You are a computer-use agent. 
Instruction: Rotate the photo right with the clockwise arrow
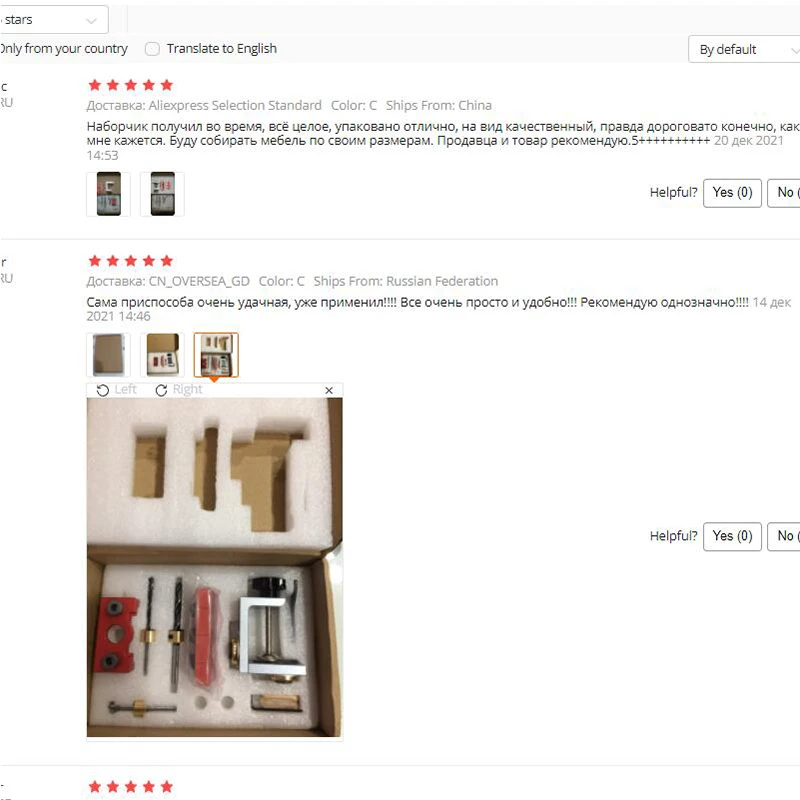pyautogui.click(x=161, y=390)
